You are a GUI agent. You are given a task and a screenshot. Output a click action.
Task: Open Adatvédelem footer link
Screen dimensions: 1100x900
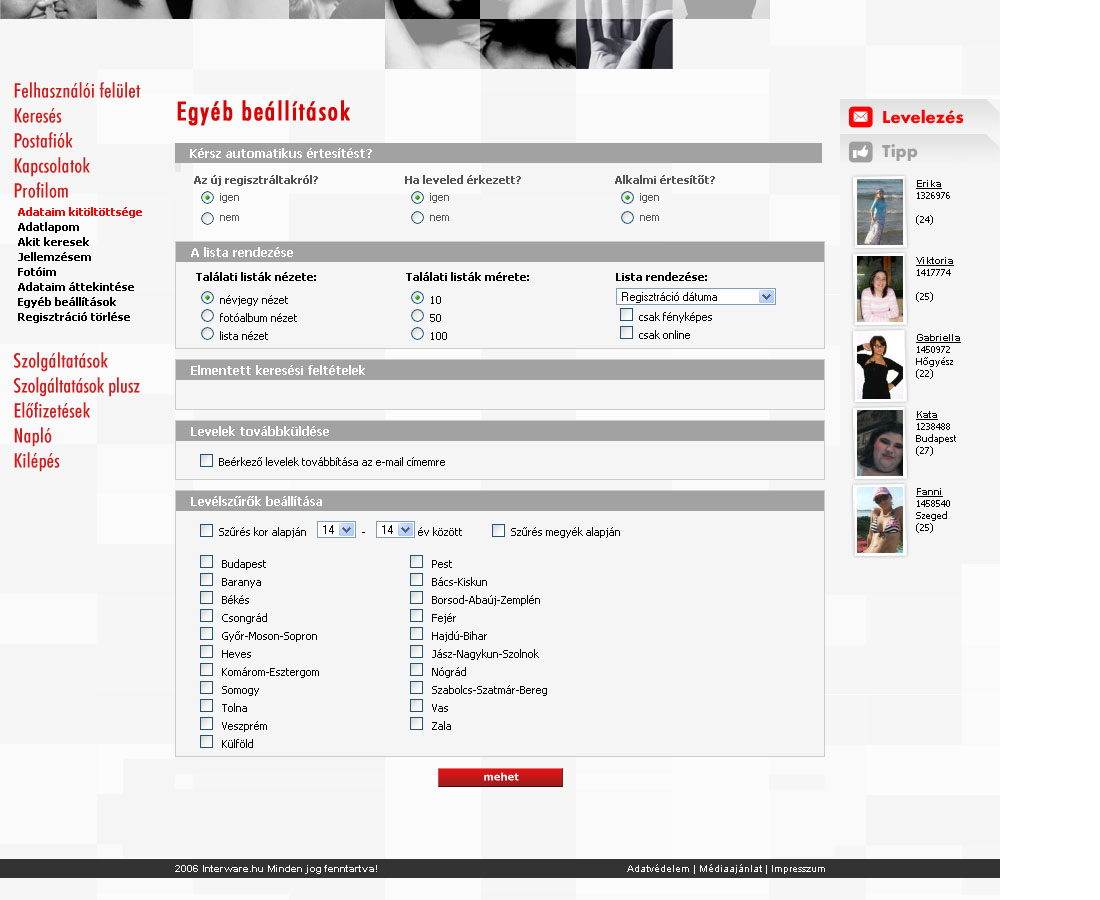point(658,868)
